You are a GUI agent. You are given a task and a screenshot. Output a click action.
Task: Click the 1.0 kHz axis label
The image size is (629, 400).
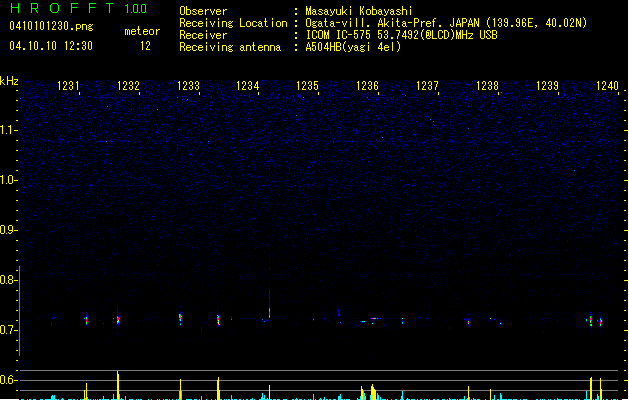pyautogui.click(x=9, y=180)
